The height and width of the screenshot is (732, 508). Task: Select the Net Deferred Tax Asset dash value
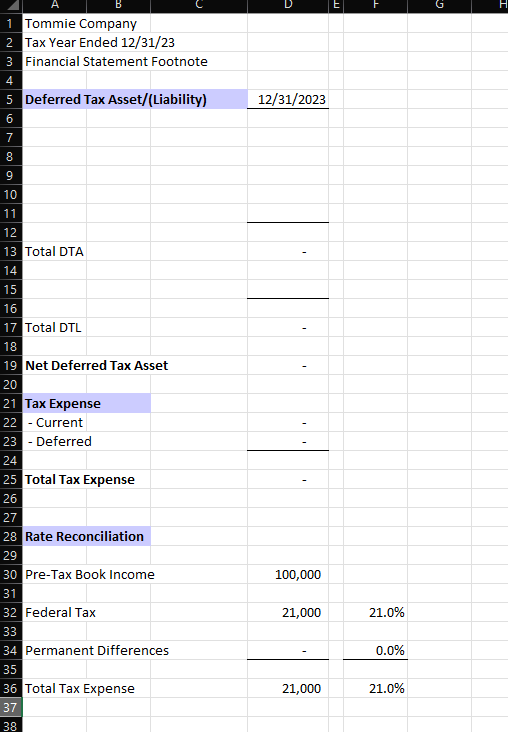tap(288, 366)
